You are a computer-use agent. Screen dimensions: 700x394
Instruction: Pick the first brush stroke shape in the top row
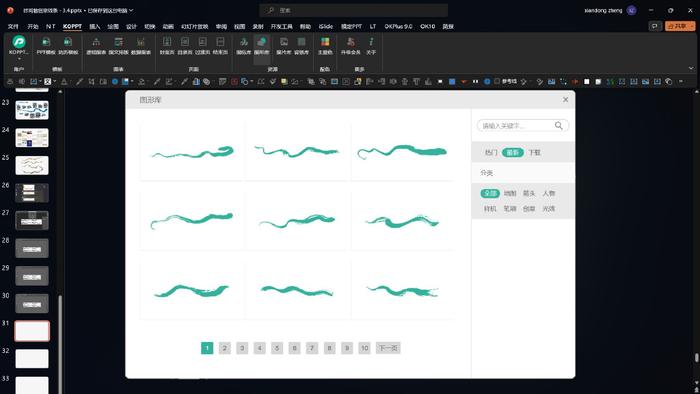pyautogui.click(x=192, y=152)
